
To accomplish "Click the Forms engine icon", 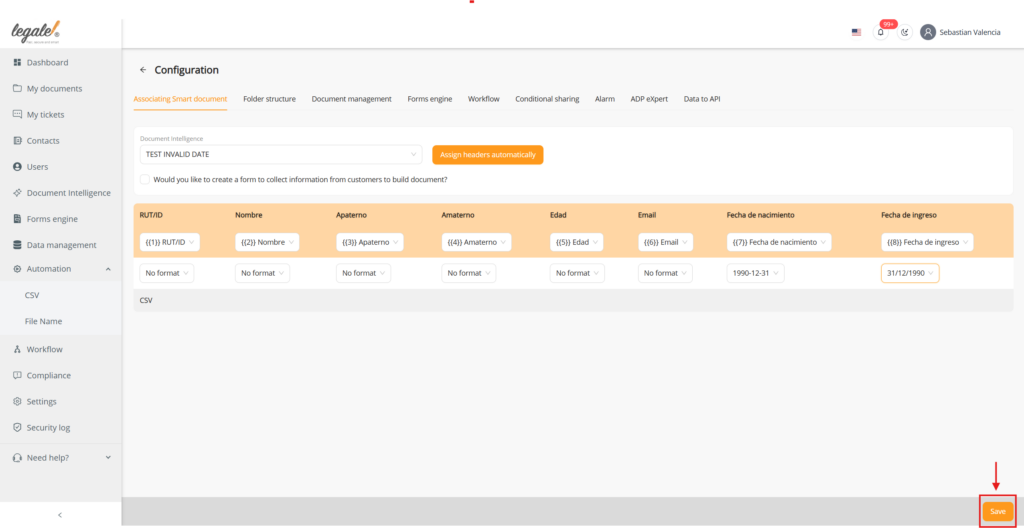I will tap(18, 219).
